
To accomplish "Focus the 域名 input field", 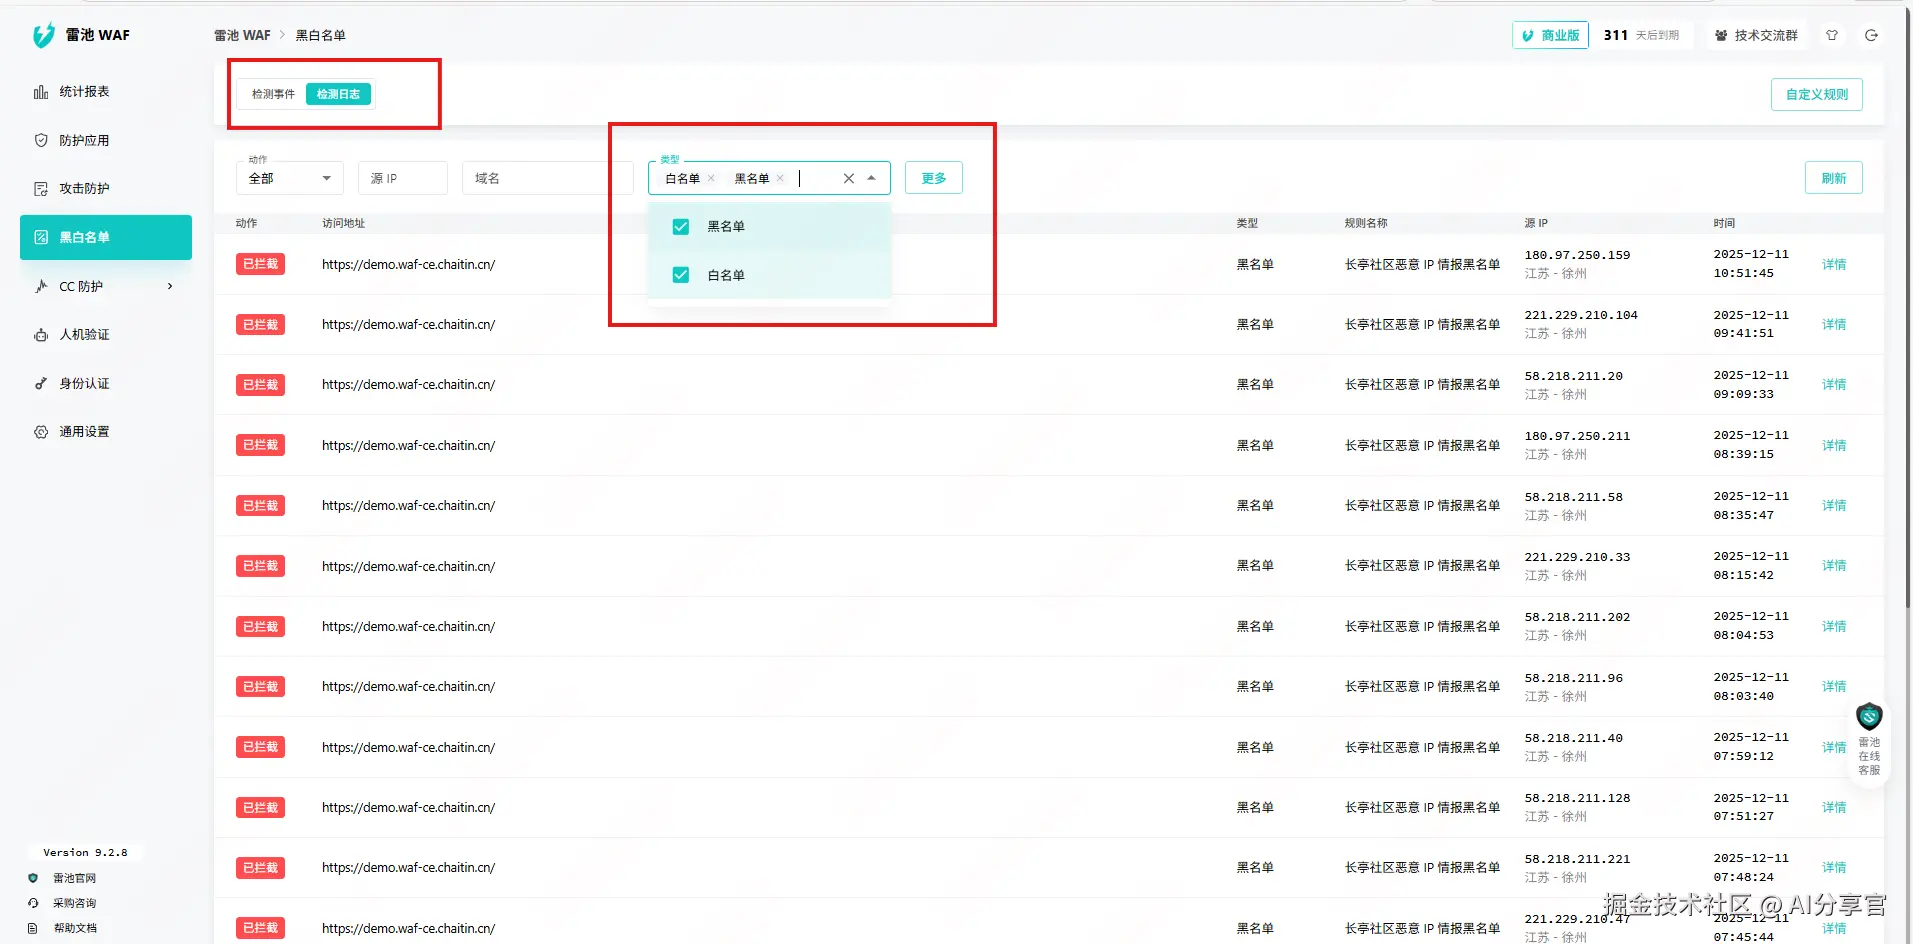I will pyautogui.click(x=548, y=178).
